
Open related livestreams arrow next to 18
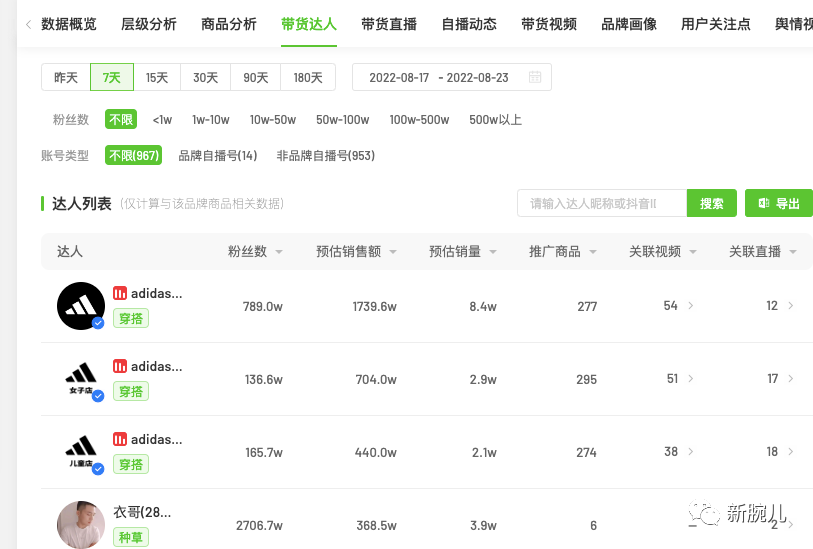coord(791,452)
